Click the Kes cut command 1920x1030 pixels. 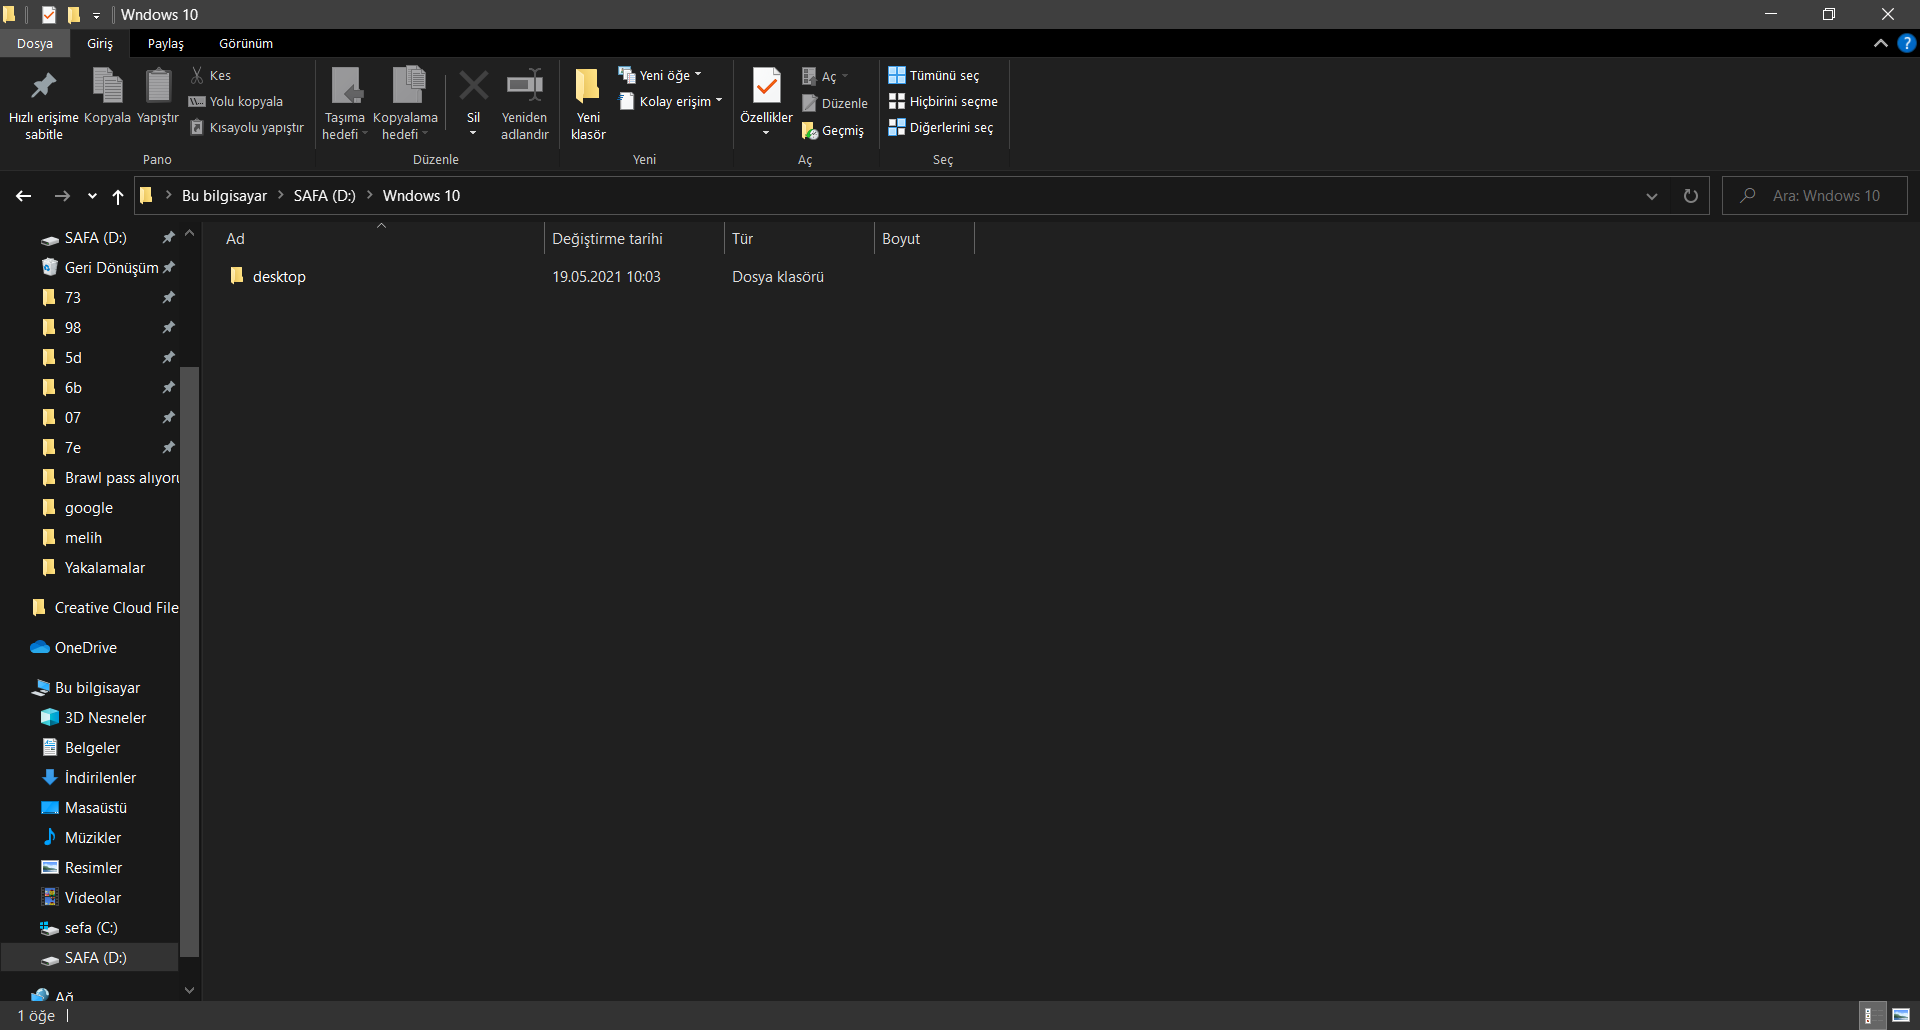211,75
